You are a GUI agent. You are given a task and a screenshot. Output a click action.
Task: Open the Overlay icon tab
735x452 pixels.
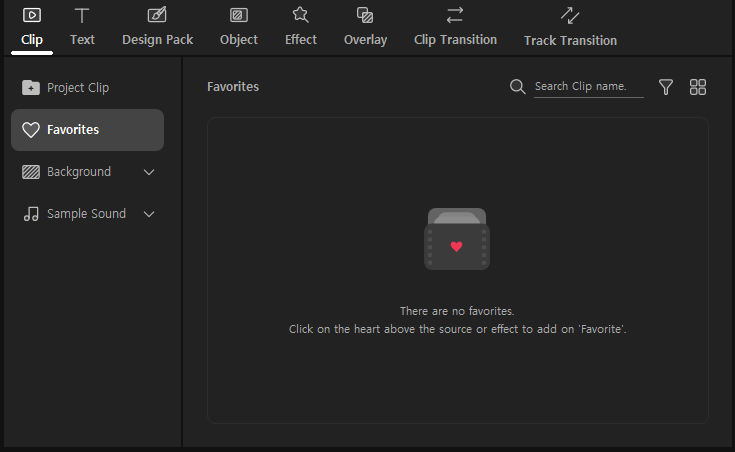pyautogui.click(x=365, y=15)
